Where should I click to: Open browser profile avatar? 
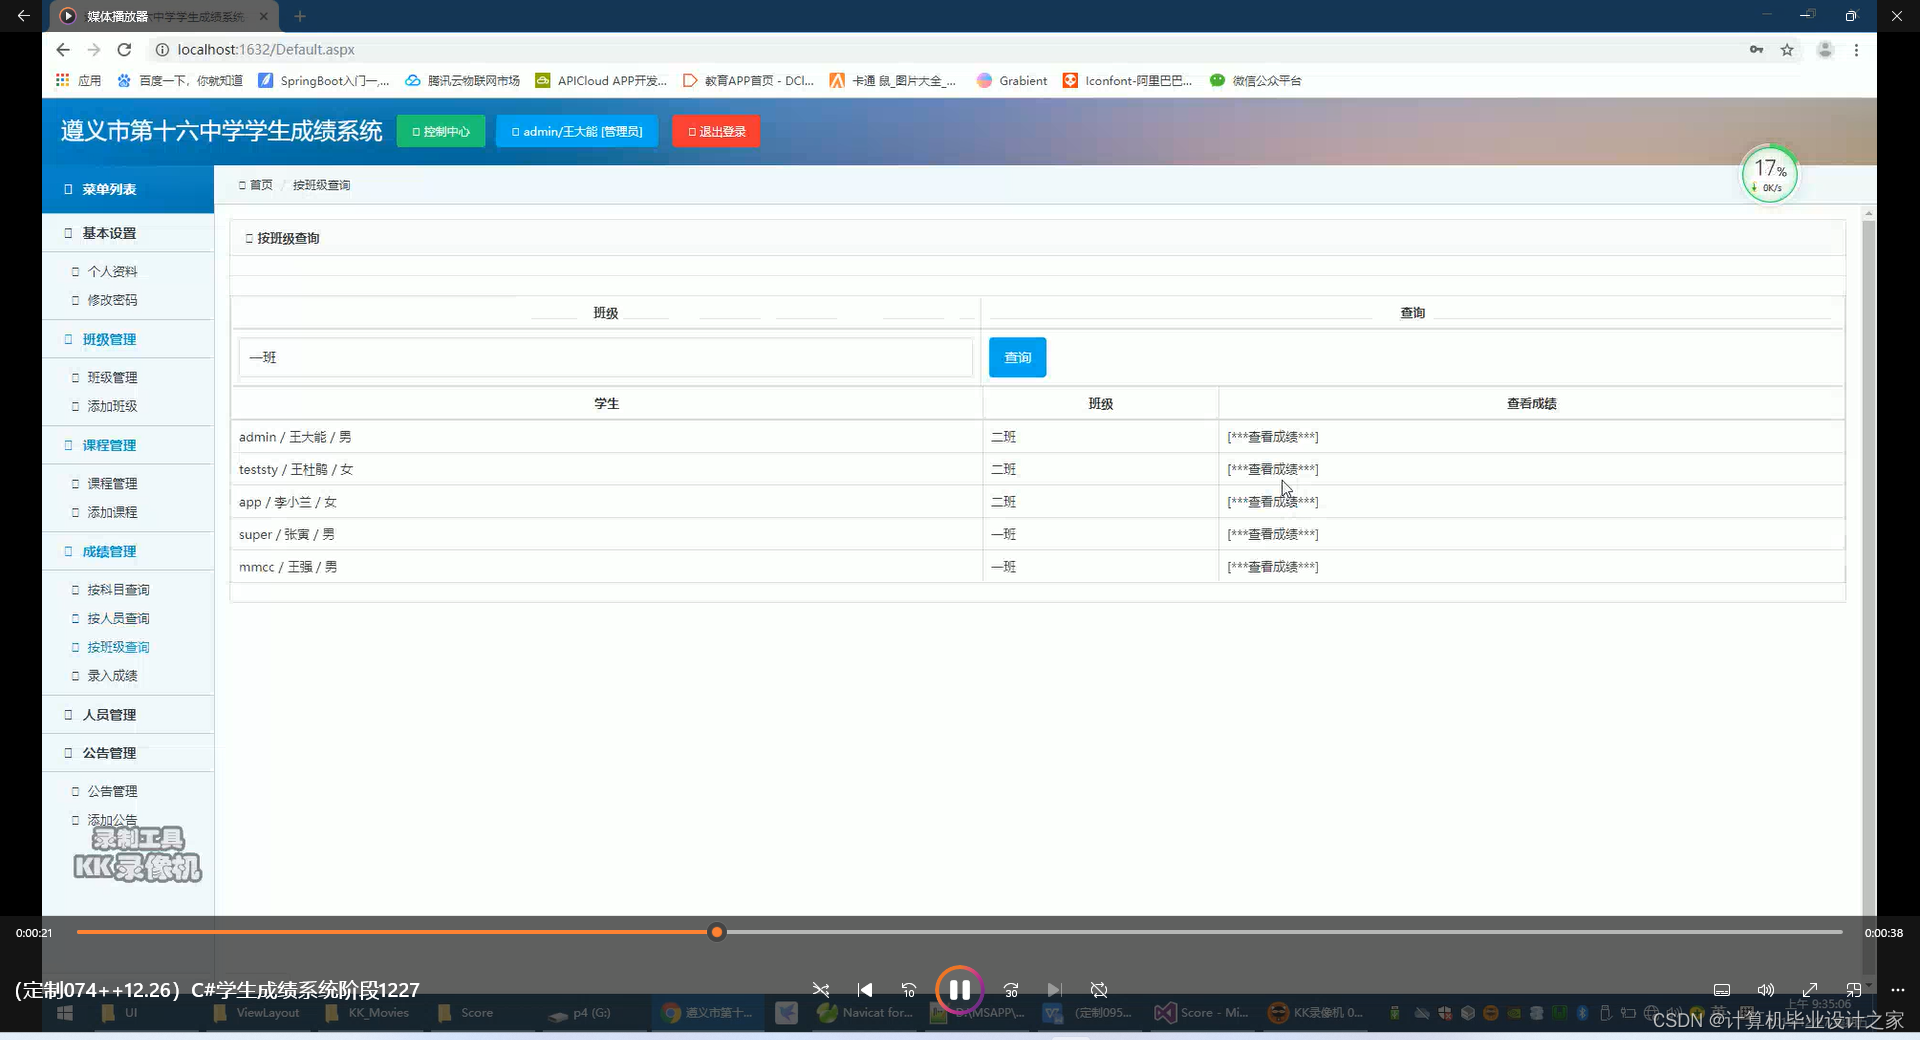pyautogui.click(x=1825, y=50)
